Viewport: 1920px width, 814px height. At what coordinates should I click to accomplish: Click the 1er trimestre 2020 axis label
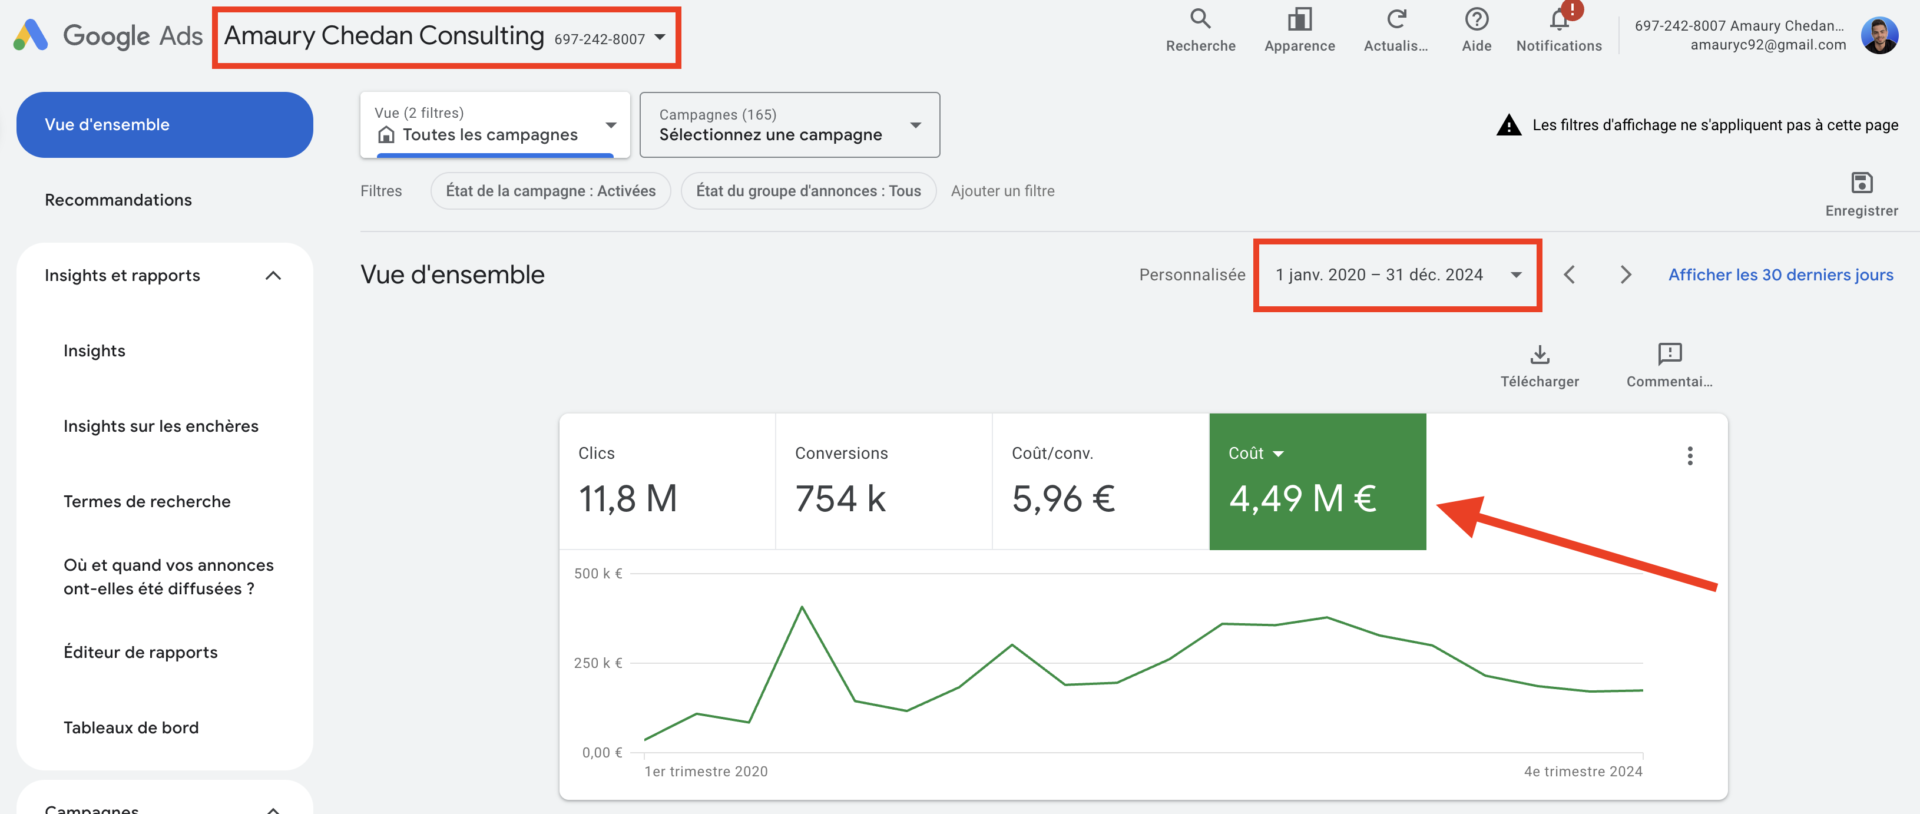706,771
